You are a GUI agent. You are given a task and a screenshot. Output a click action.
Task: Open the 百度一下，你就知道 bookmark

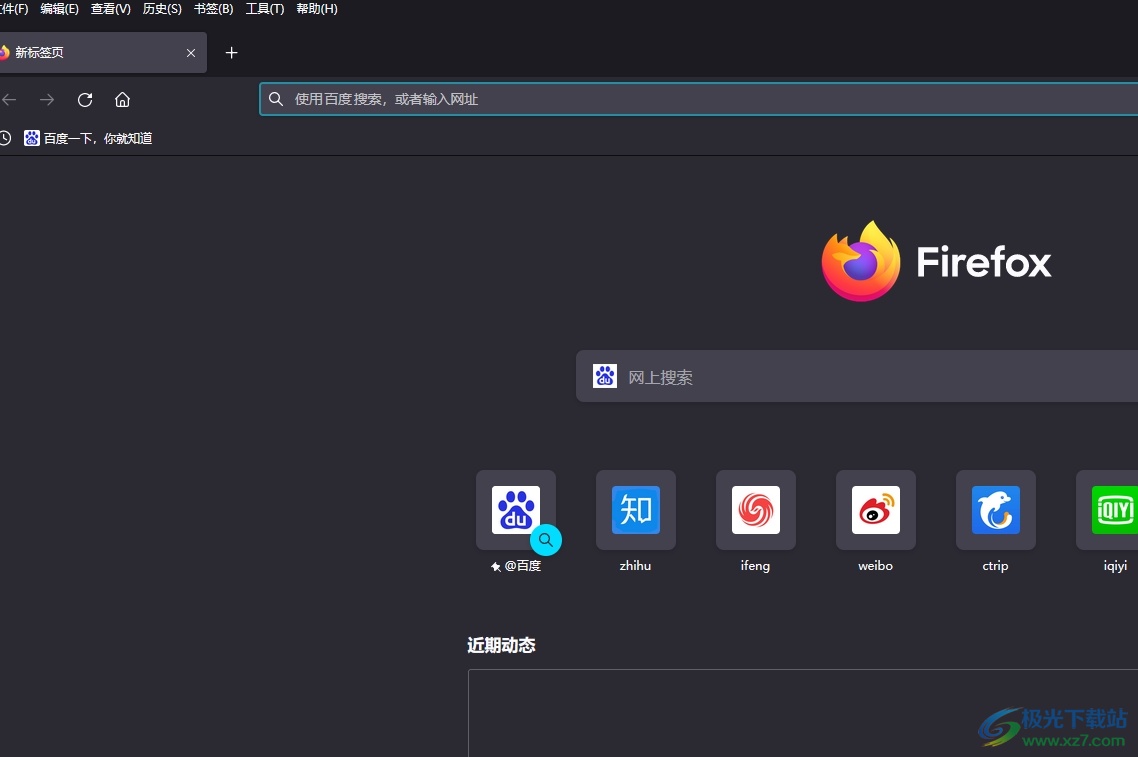(88, 138)
